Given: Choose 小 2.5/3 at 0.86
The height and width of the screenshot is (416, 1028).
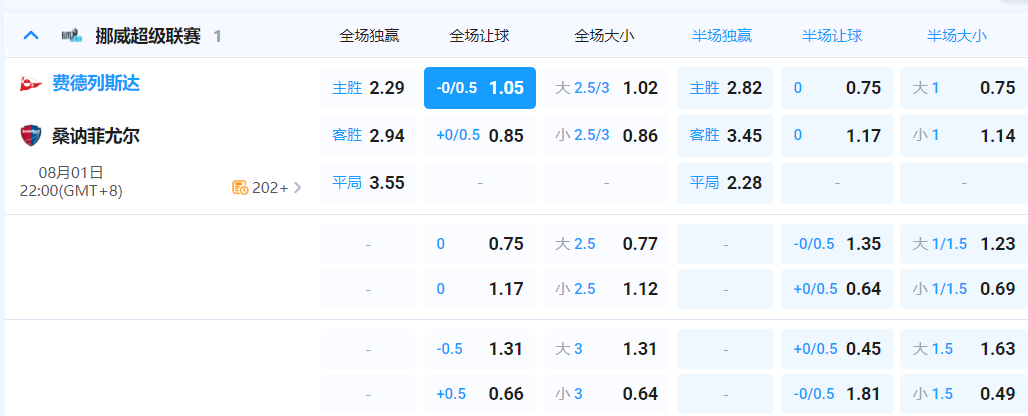Looking at the screenshot, I should 606,136.
